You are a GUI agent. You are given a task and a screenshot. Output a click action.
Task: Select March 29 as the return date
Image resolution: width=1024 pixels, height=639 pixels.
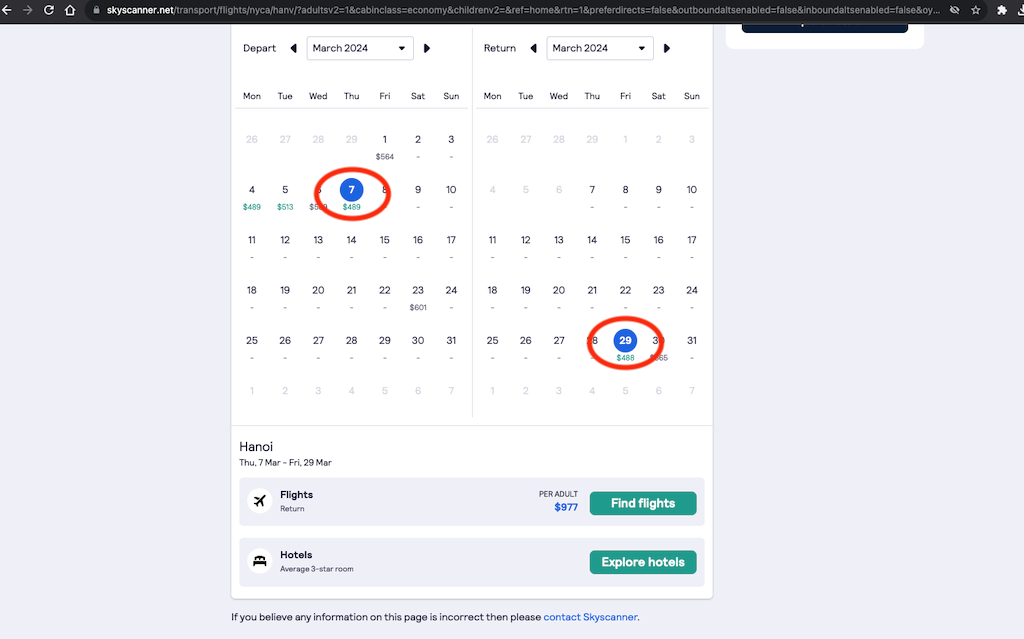coord(625,340)
